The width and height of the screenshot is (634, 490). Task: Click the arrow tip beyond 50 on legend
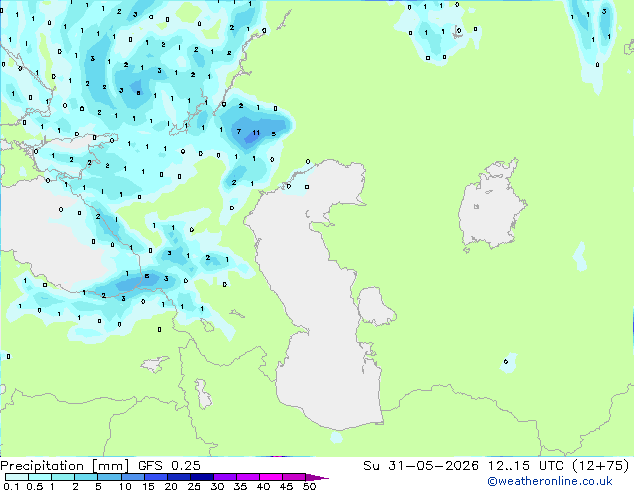(317, 477)
